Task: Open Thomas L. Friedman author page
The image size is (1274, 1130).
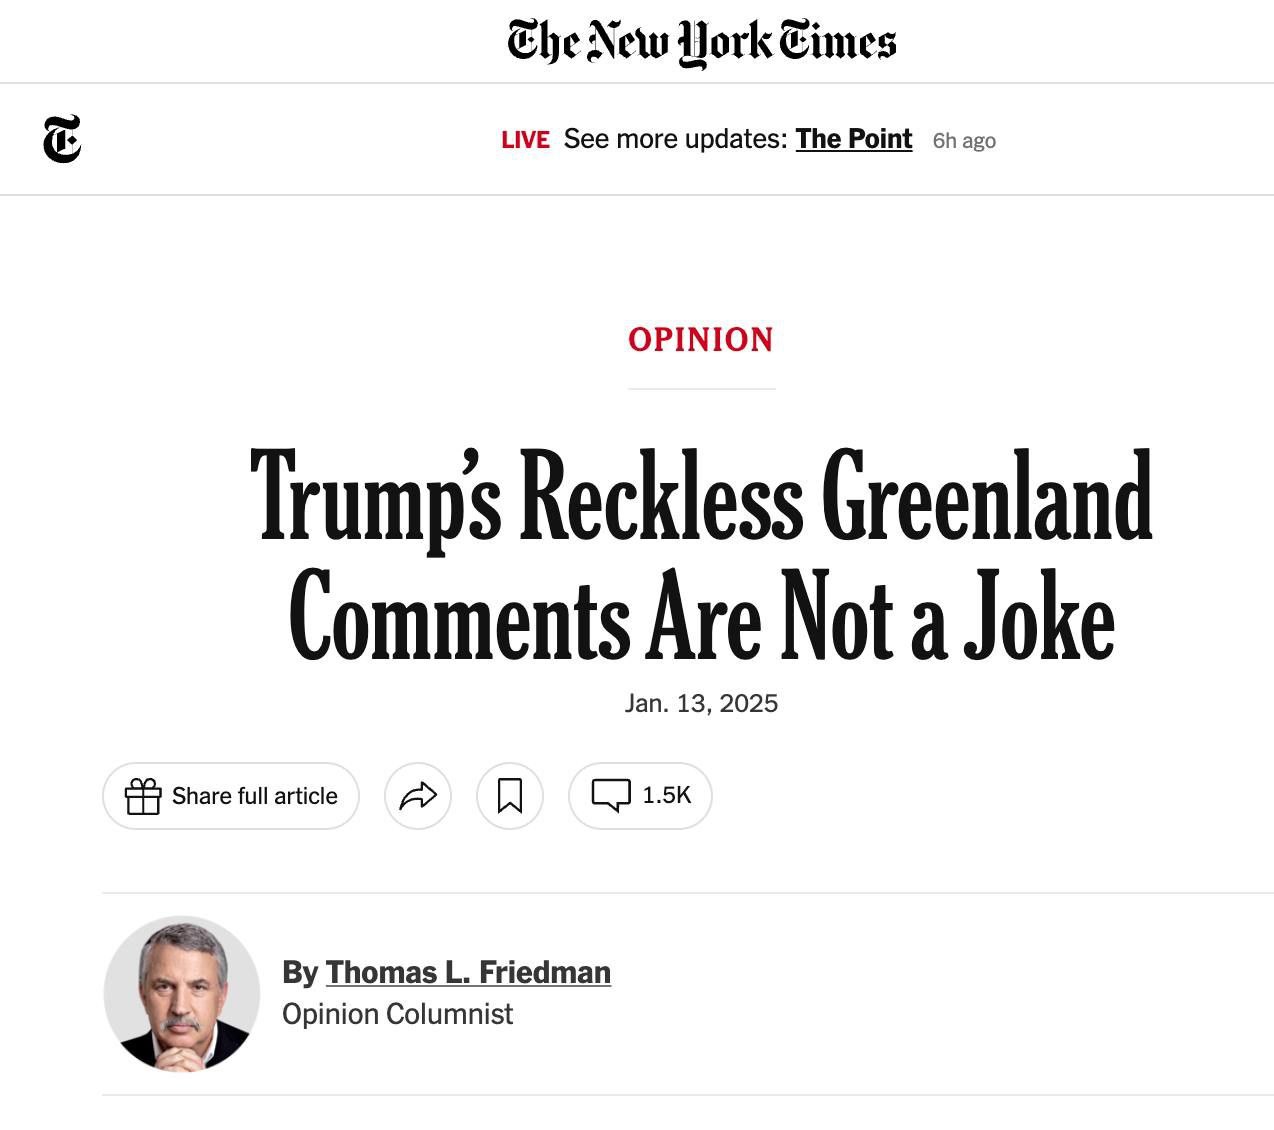Action: tap(468, 972)
